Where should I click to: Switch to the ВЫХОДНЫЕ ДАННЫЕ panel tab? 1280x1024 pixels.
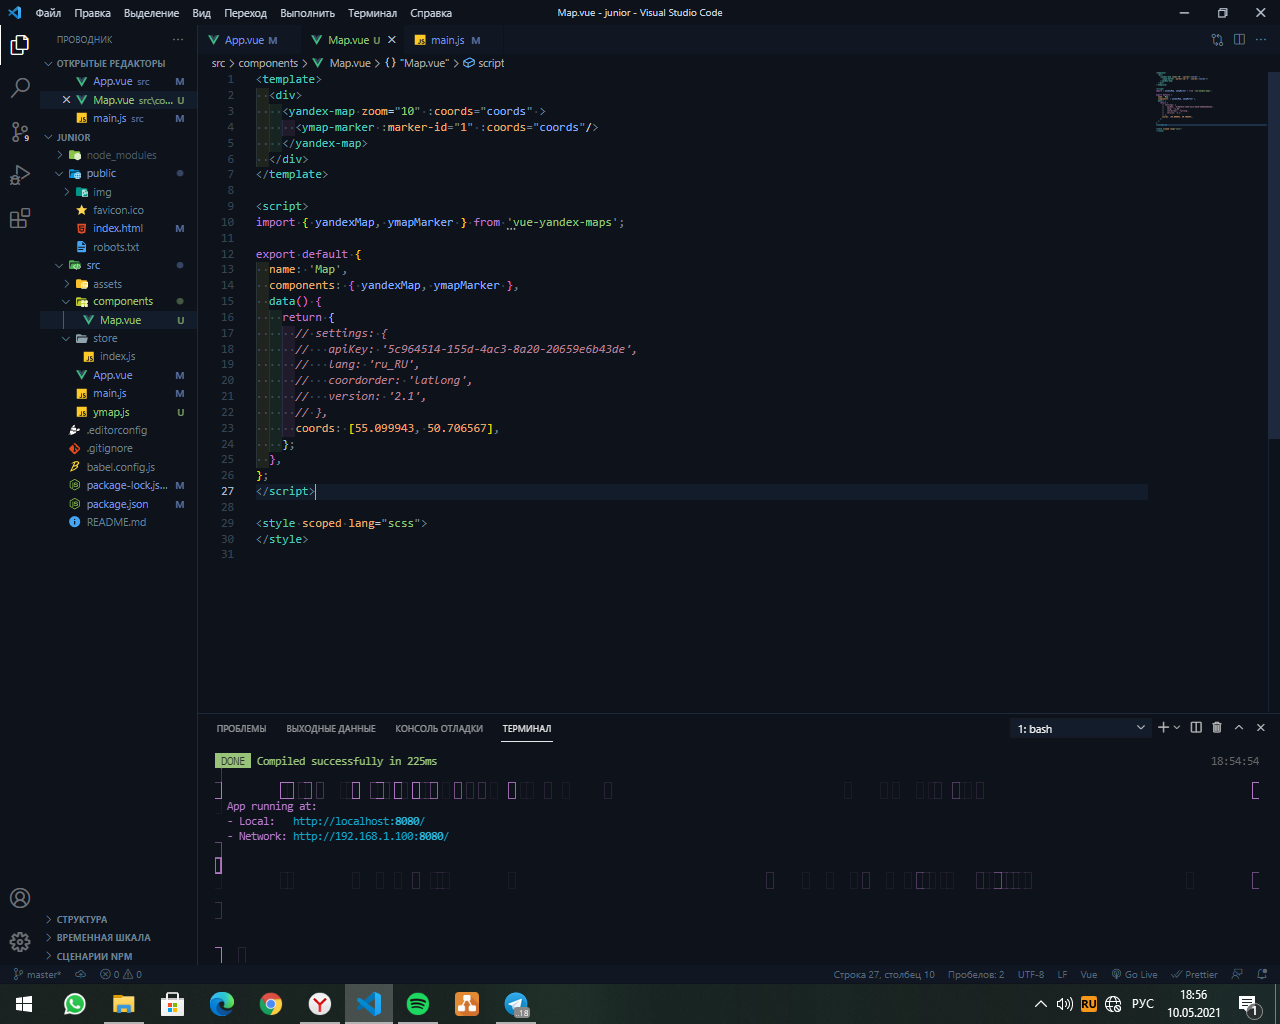pyautogui.click(x=331, y=728)
